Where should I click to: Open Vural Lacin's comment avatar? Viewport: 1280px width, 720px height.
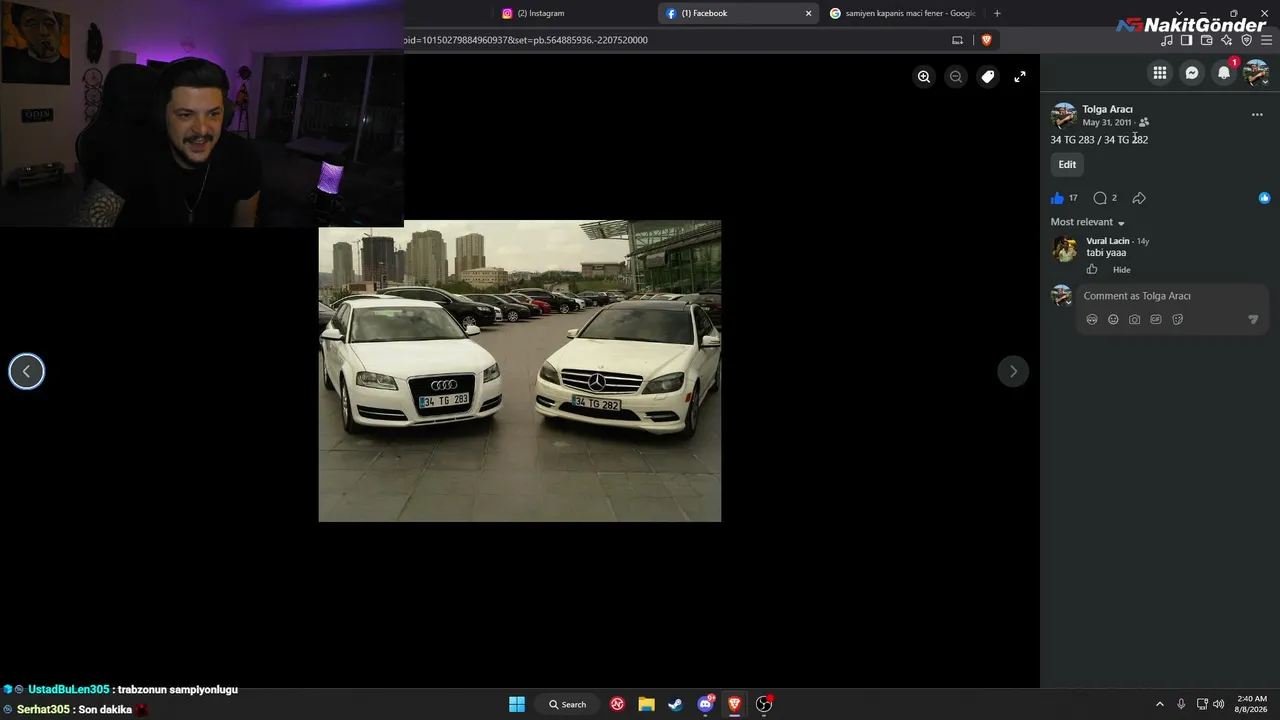click(1064, 248)
